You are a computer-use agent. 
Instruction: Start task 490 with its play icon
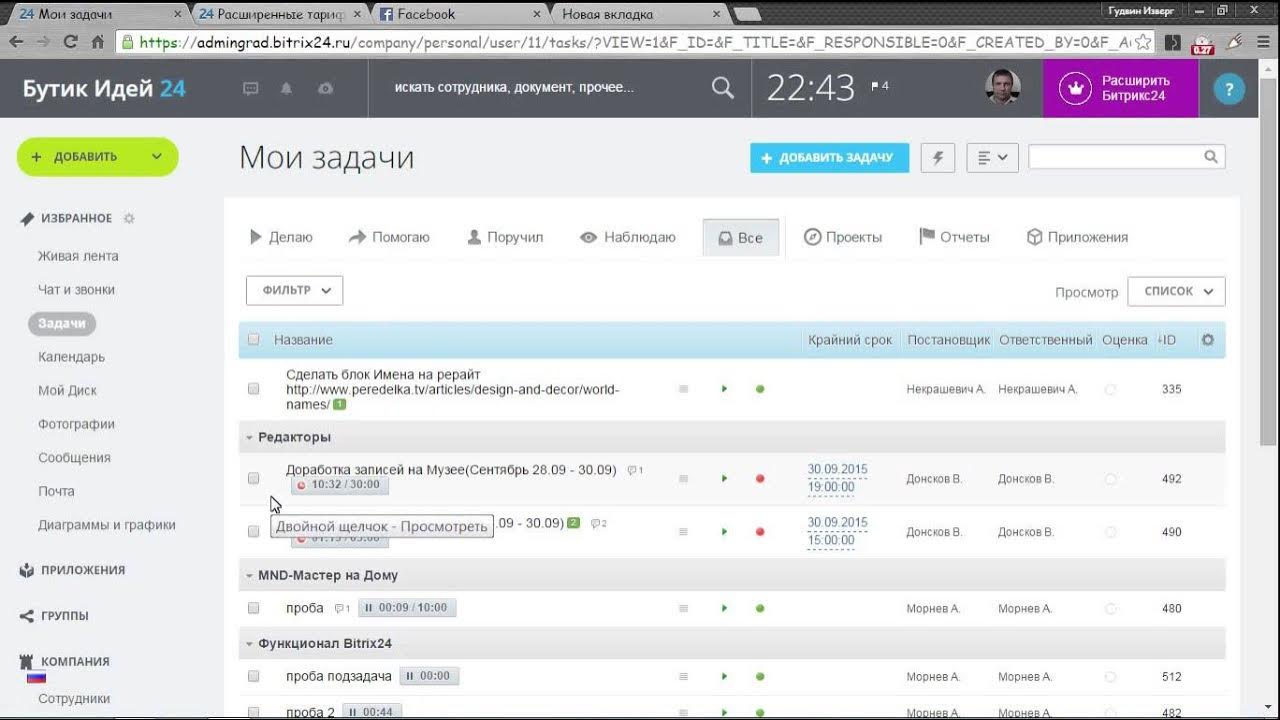point(724,532)
